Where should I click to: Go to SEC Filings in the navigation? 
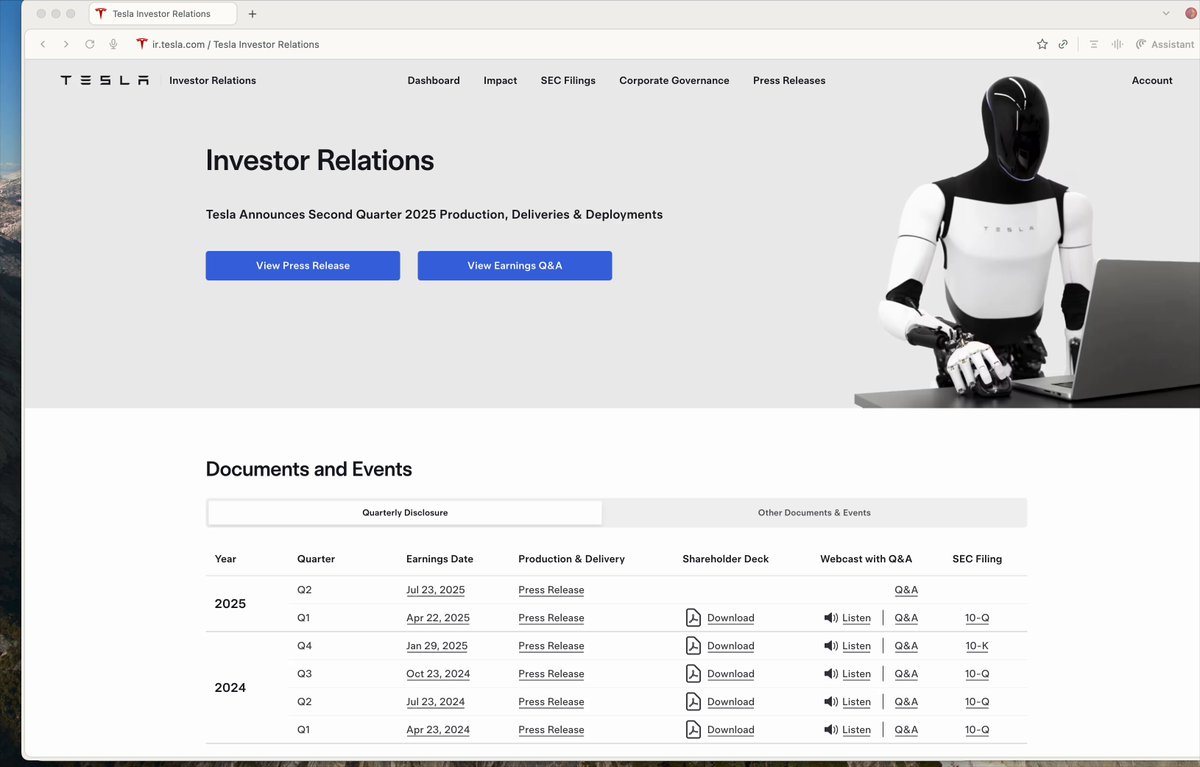[x=568, y=80]
